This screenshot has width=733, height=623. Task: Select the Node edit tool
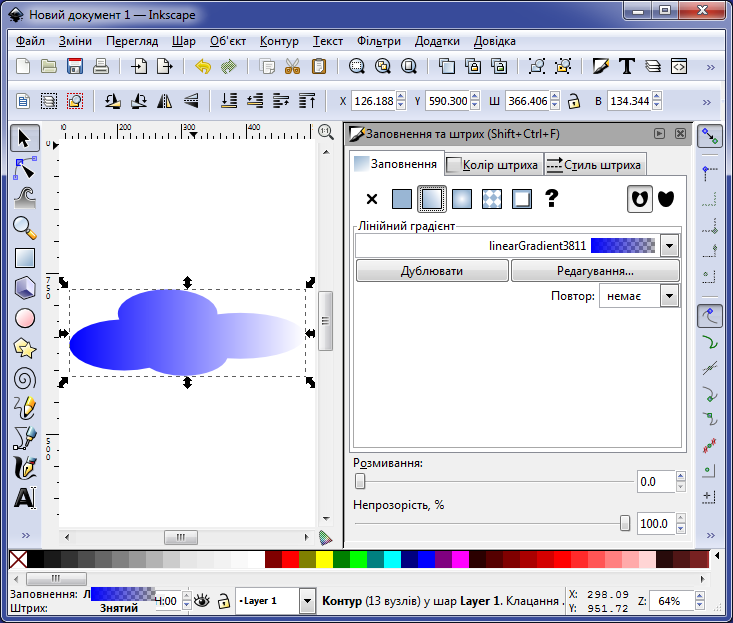click(25, 167)
